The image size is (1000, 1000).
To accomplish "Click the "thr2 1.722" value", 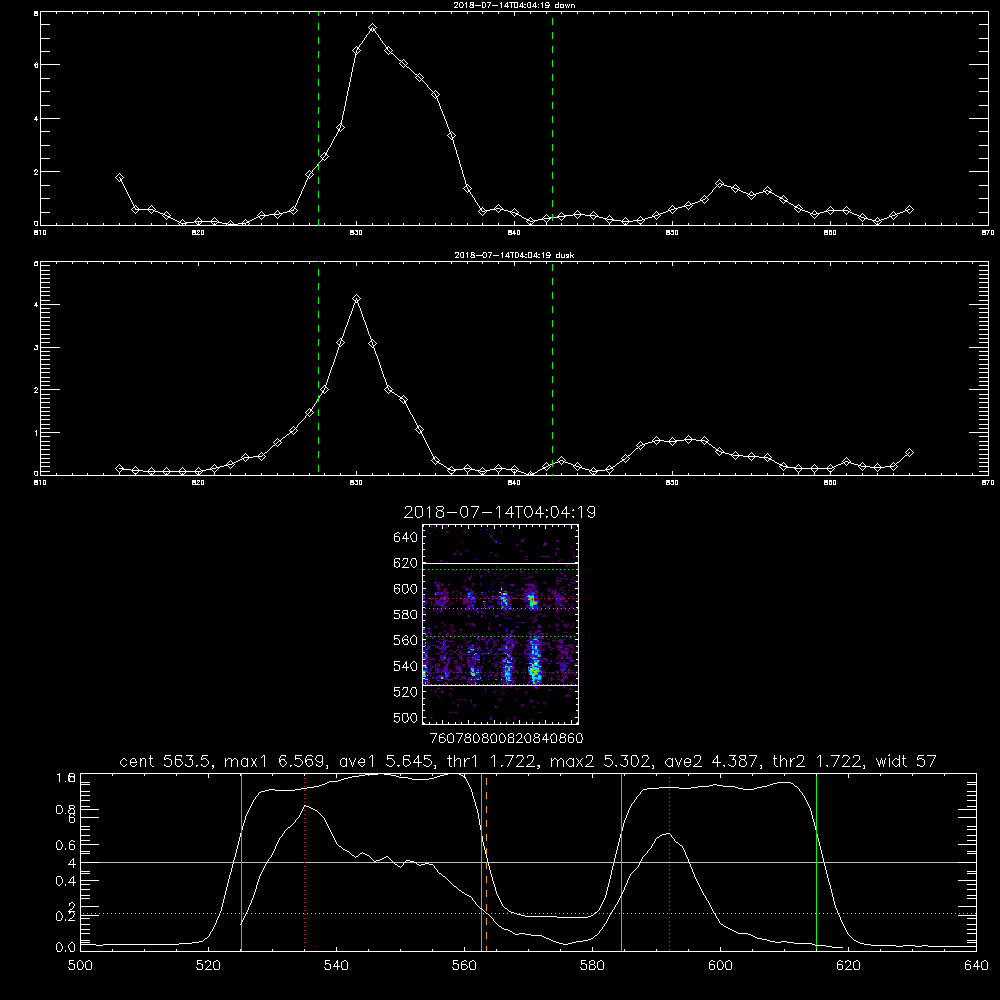I will pos(816,761).
